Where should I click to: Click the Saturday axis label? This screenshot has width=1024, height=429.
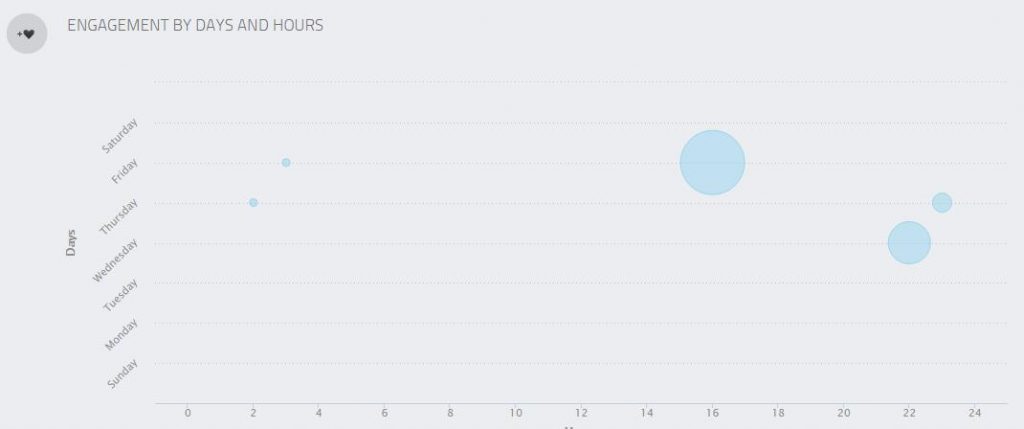pyautogui.click(x=121, y=135)
